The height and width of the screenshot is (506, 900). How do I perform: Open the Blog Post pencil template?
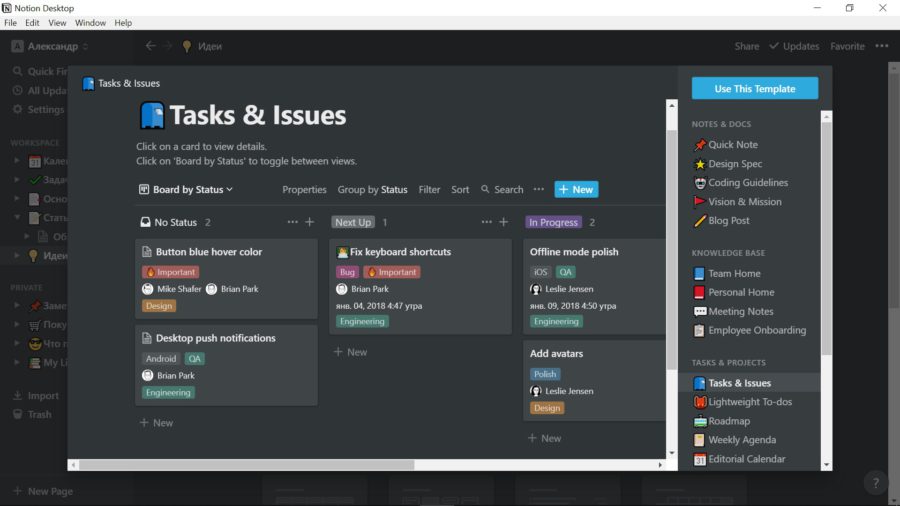click(721, 220)
